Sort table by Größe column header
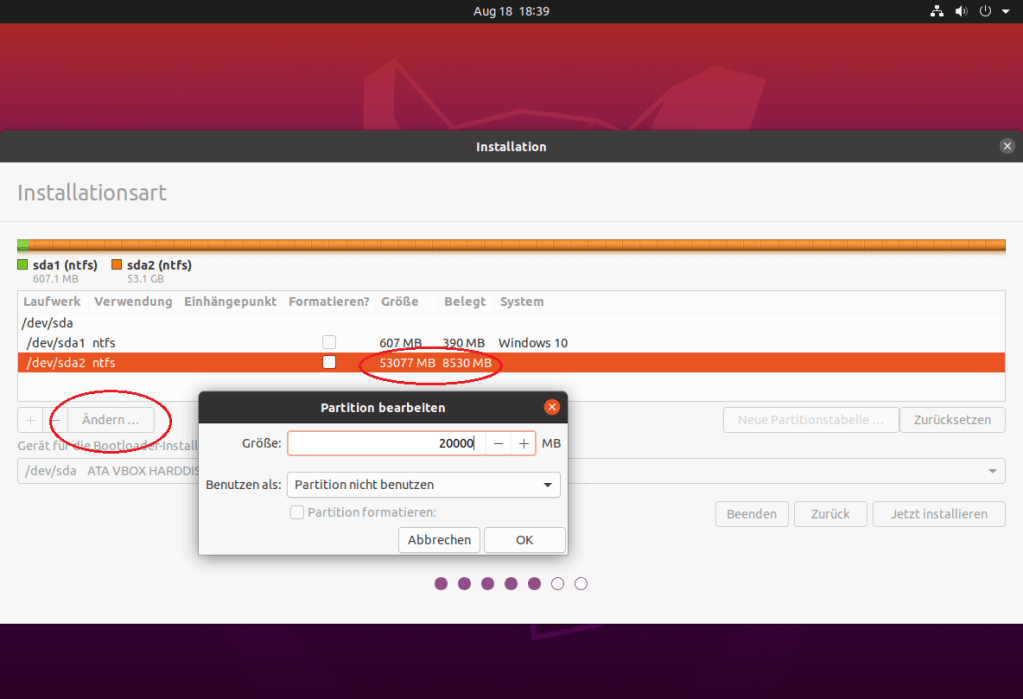This screenshot has width=1023, height=699. point(399,301)
